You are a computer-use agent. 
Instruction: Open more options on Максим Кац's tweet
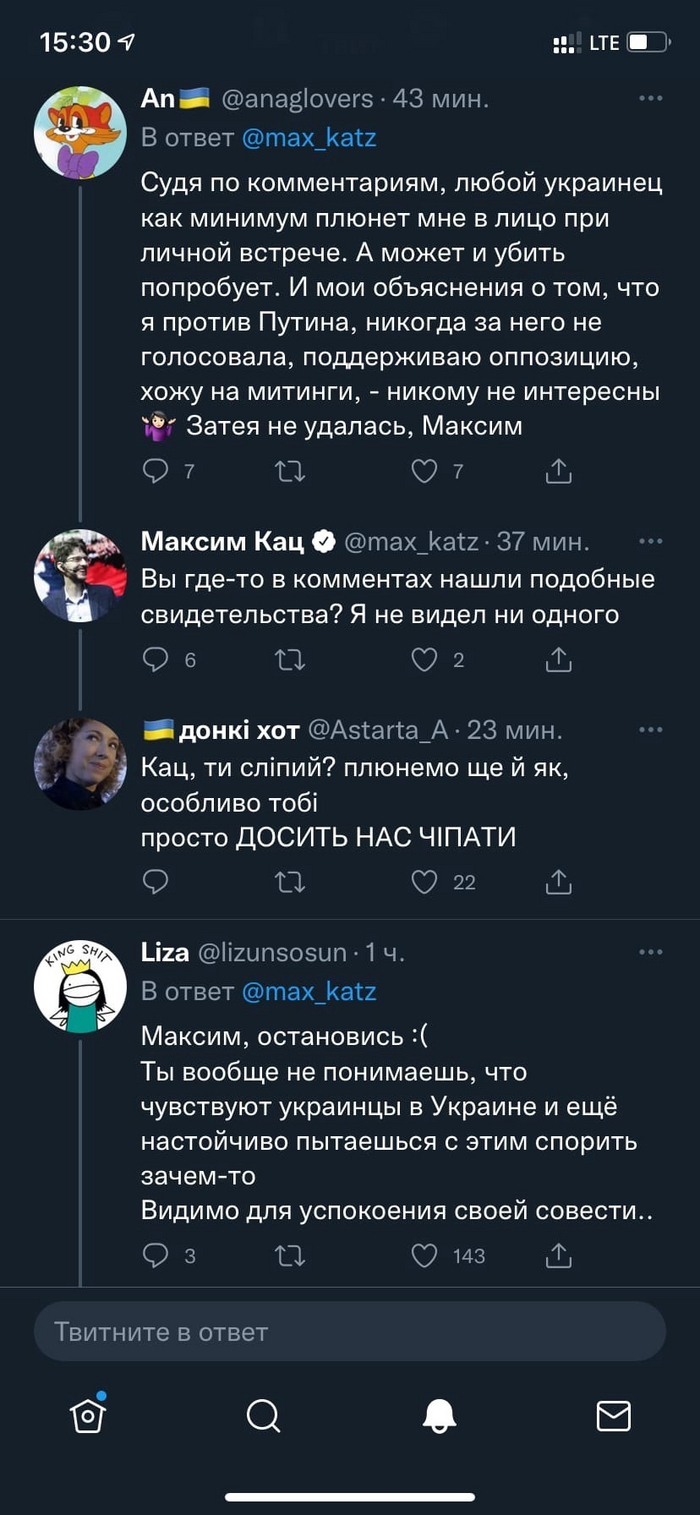(x=650, y=541)
